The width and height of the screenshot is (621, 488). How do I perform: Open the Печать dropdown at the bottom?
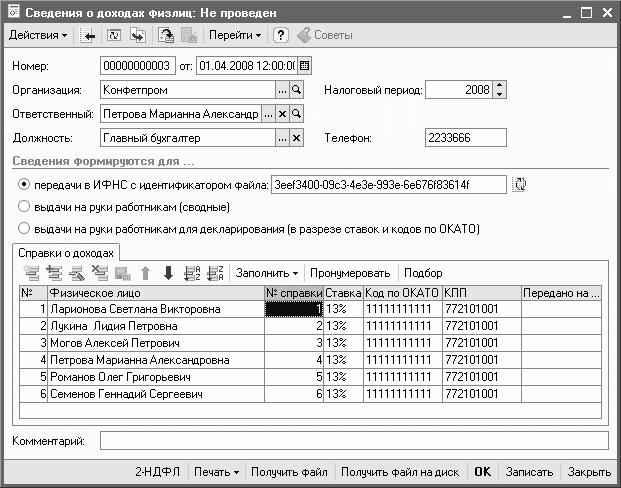pos(216,472)
